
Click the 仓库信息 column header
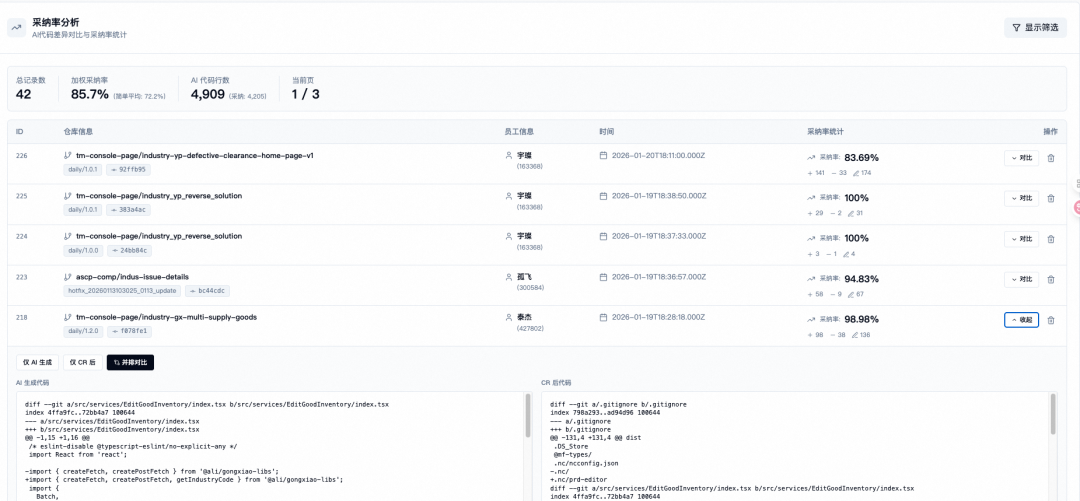click(x=78, y=131)
